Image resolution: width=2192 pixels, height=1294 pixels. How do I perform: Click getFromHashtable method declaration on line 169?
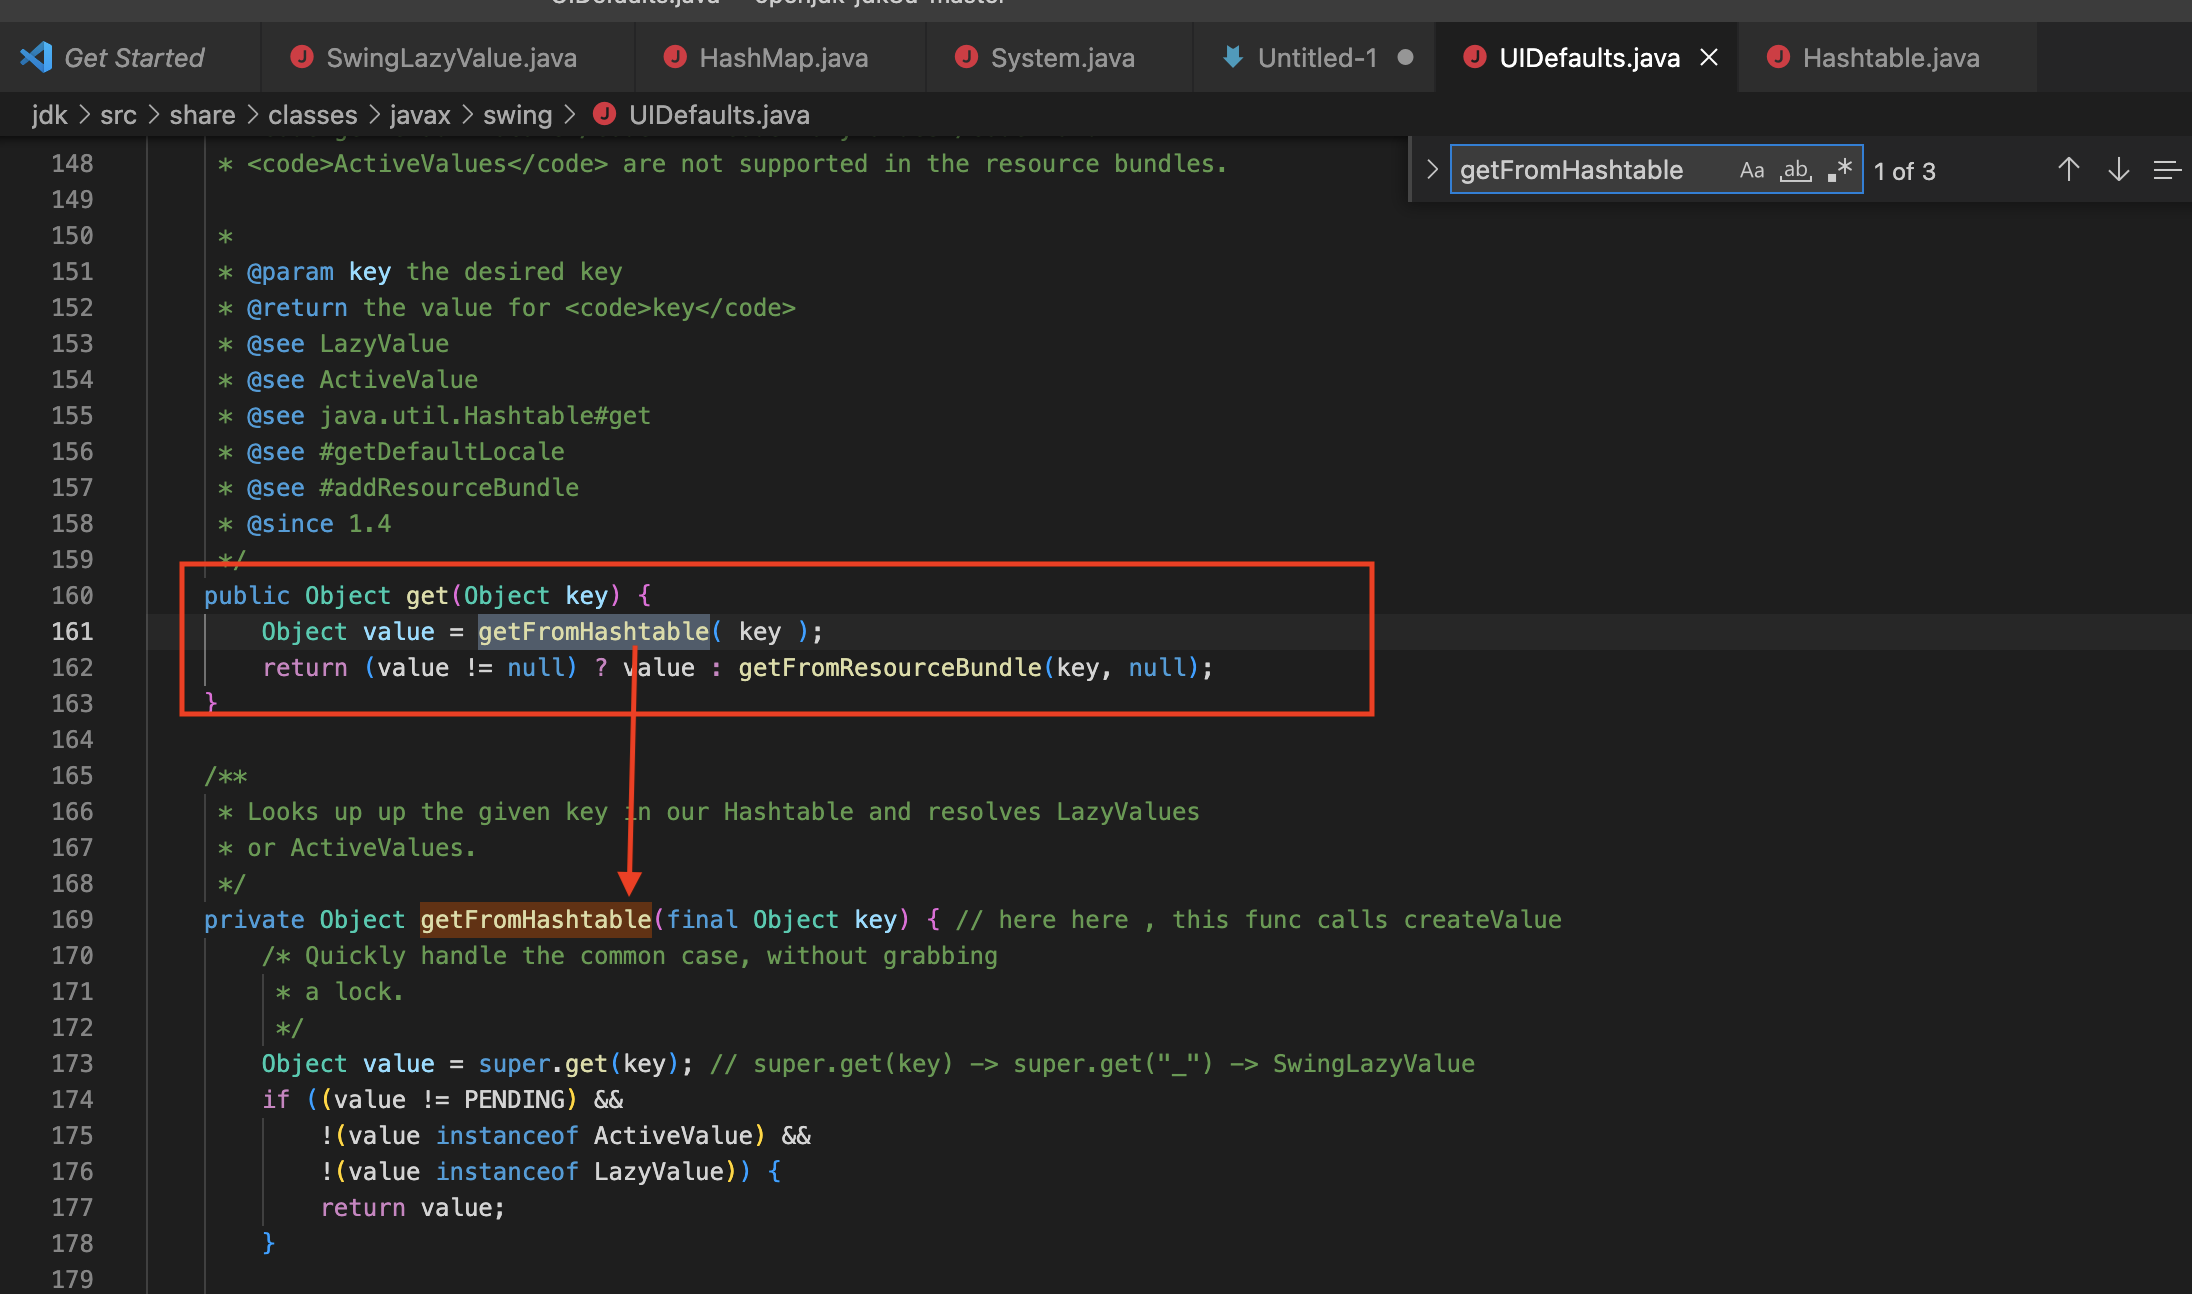point(535,919)
